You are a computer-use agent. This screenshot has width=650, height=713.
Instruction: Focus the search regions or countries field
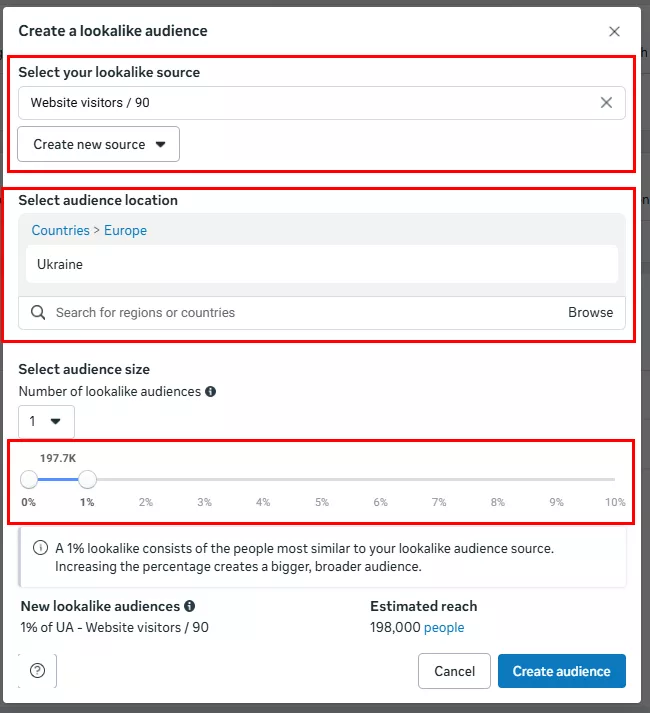300,312
